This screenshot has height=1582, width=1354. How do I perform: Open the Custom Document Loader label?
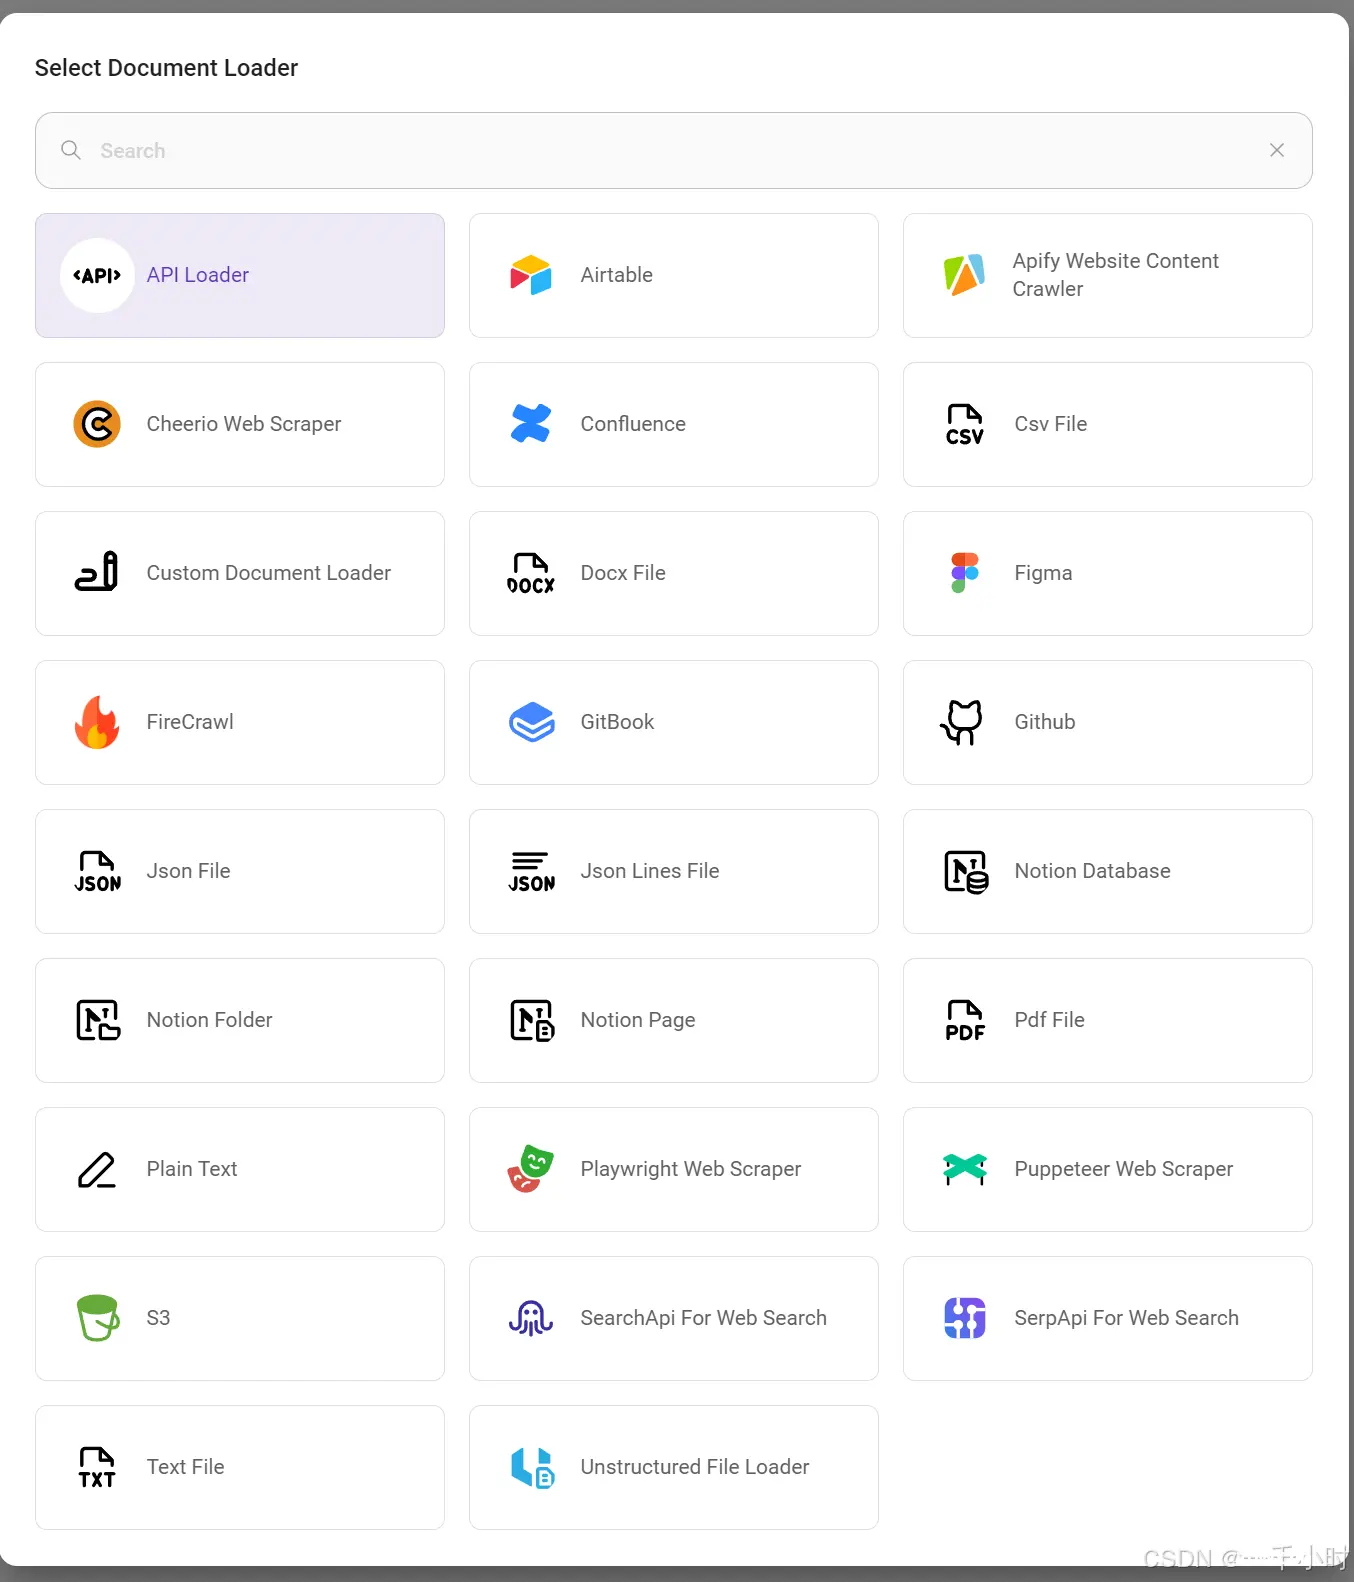pyautogui.click(x=269, y=573)
